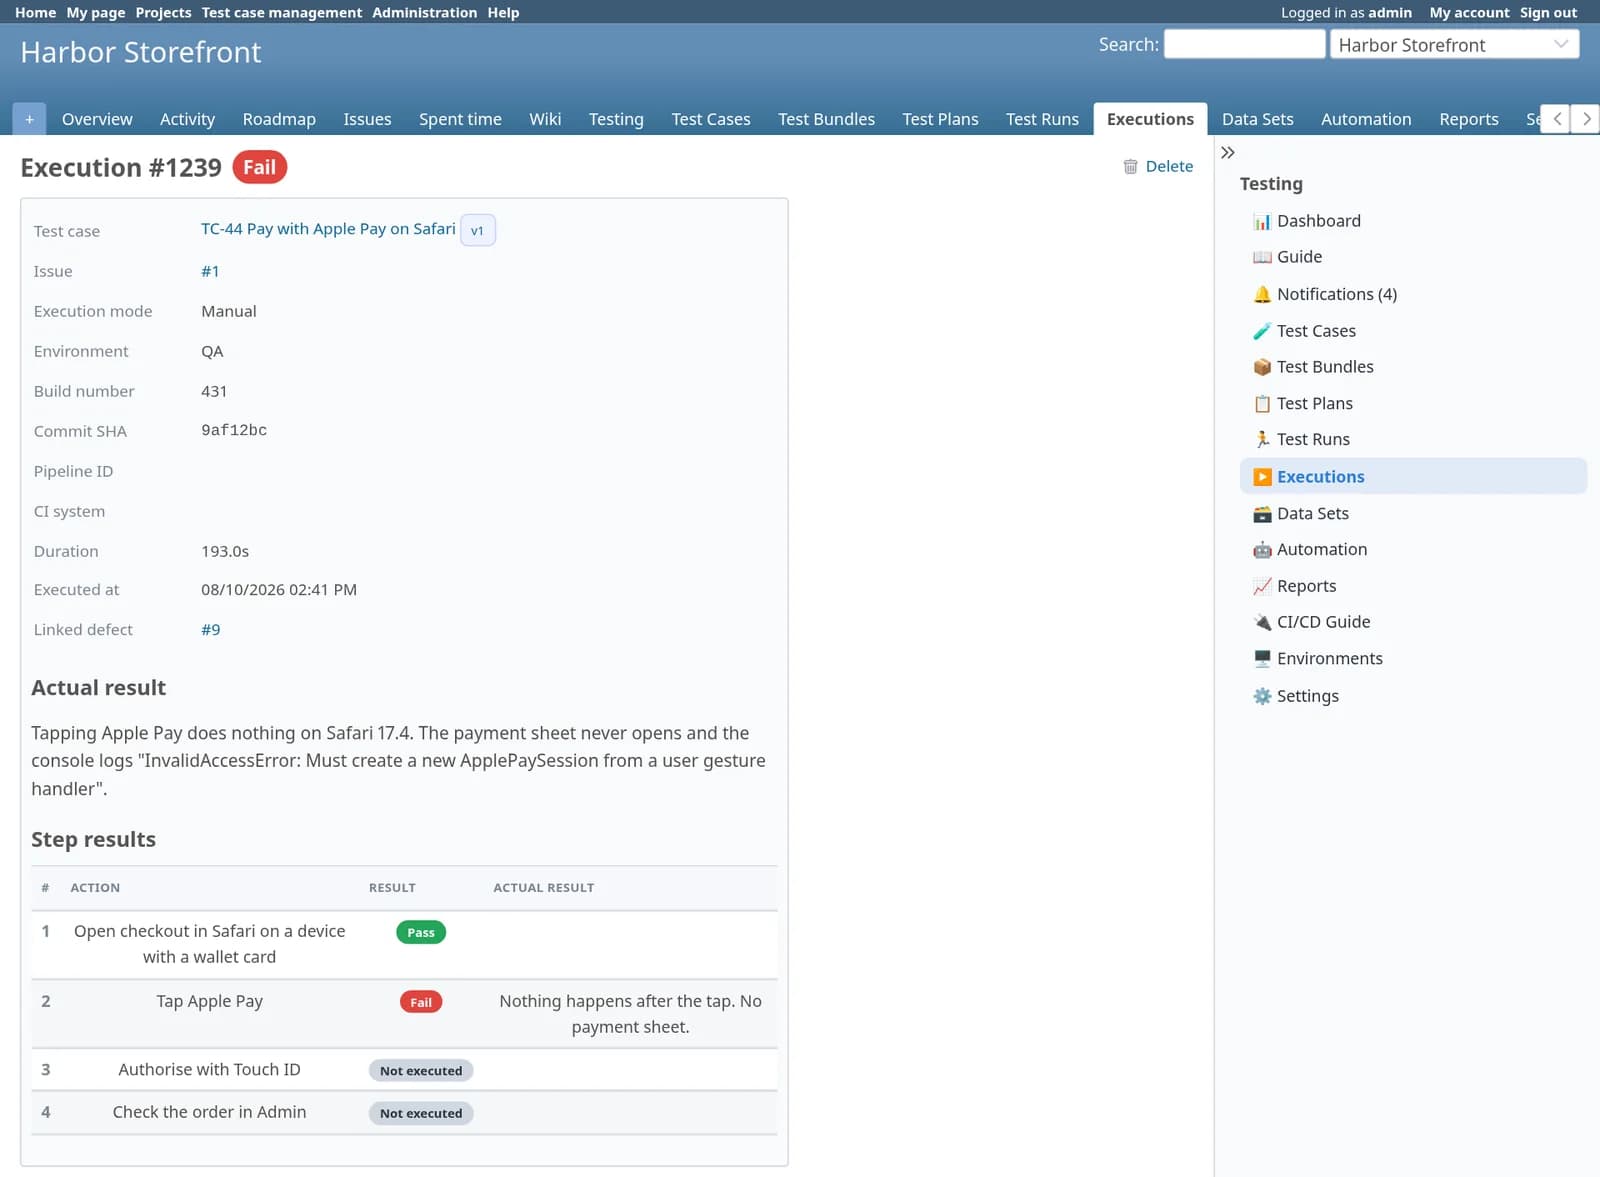Click the Settings gear icon in sidebar
The width and height of the screenshot is (1600, 1177).
coord(1262,696)
